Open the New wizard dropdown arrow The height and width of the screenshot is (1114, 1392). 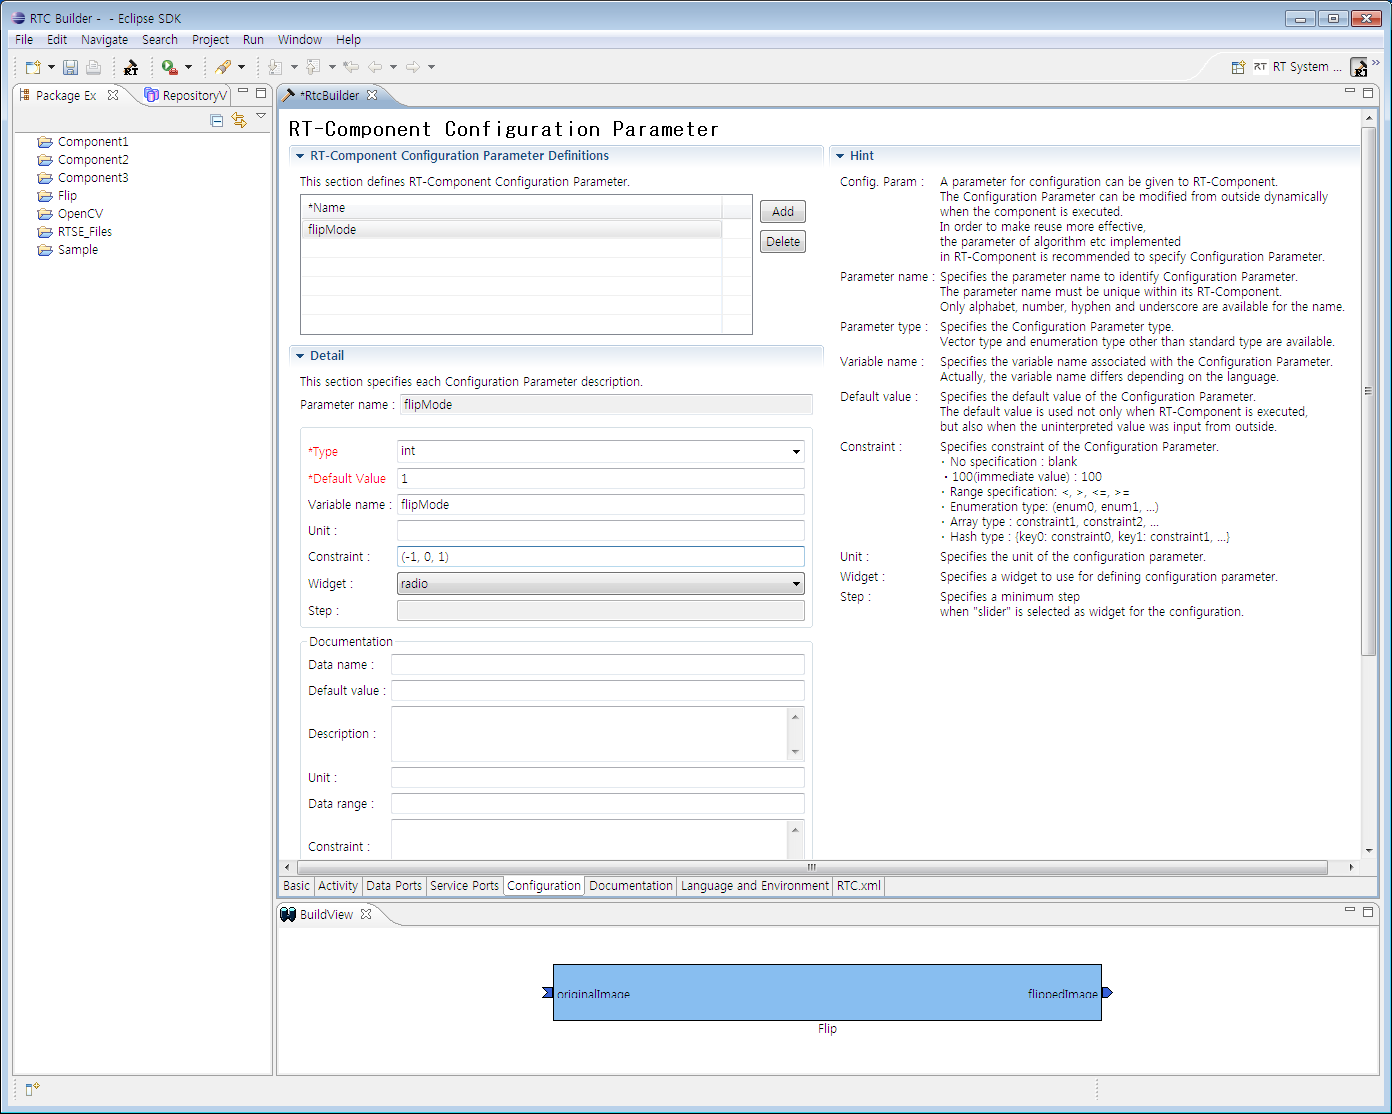pos(51,67)
